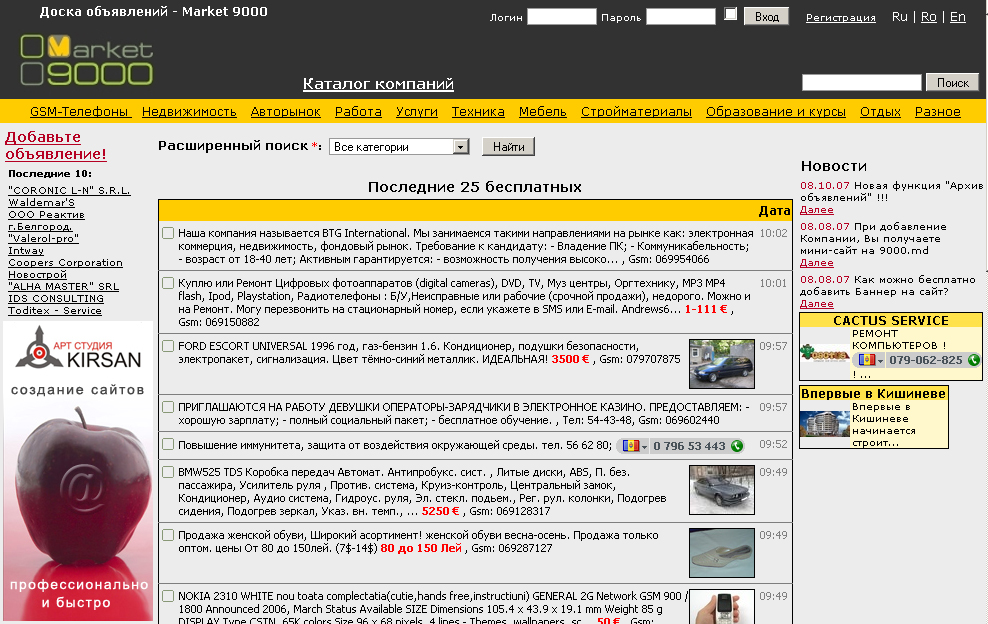The image size is (988, 624).
Task: Select the Работа category menu item
Action: 358,112
